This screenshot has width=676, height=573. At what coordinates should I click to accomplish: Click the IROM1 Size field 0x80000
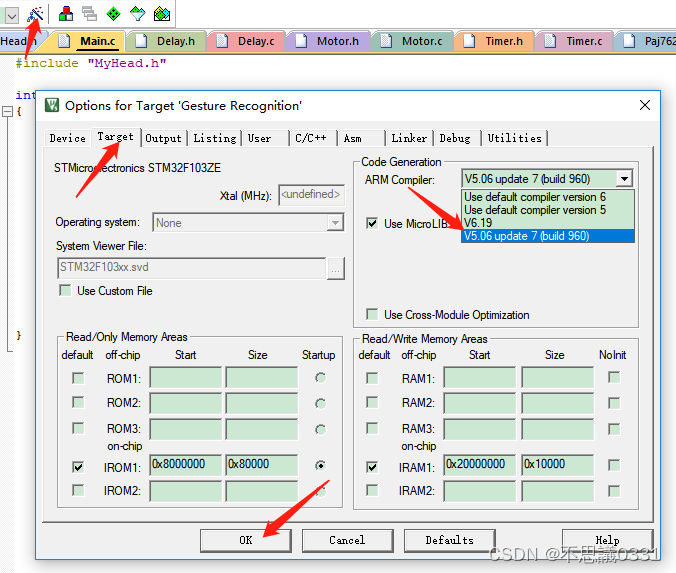coord(262,465)
